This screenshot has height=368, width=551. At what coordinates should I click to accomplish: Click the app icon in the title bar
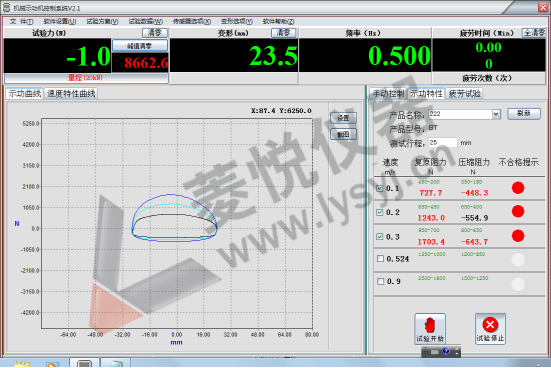pyautogui.click(x=6, y=7)
